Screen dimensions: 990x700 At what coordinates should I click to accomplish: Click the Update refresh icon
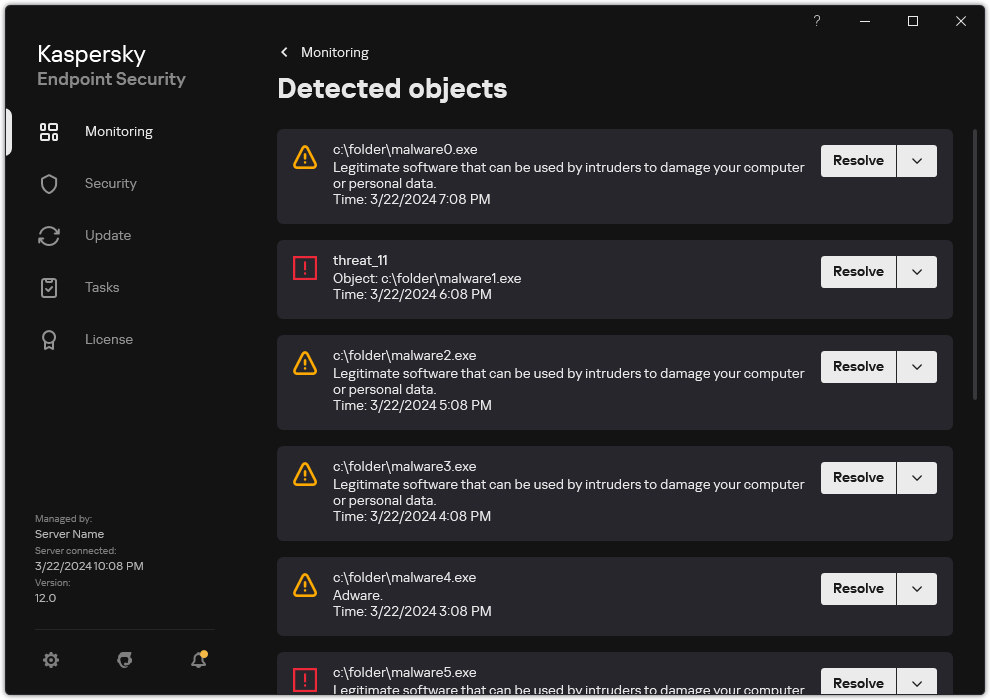49,235
